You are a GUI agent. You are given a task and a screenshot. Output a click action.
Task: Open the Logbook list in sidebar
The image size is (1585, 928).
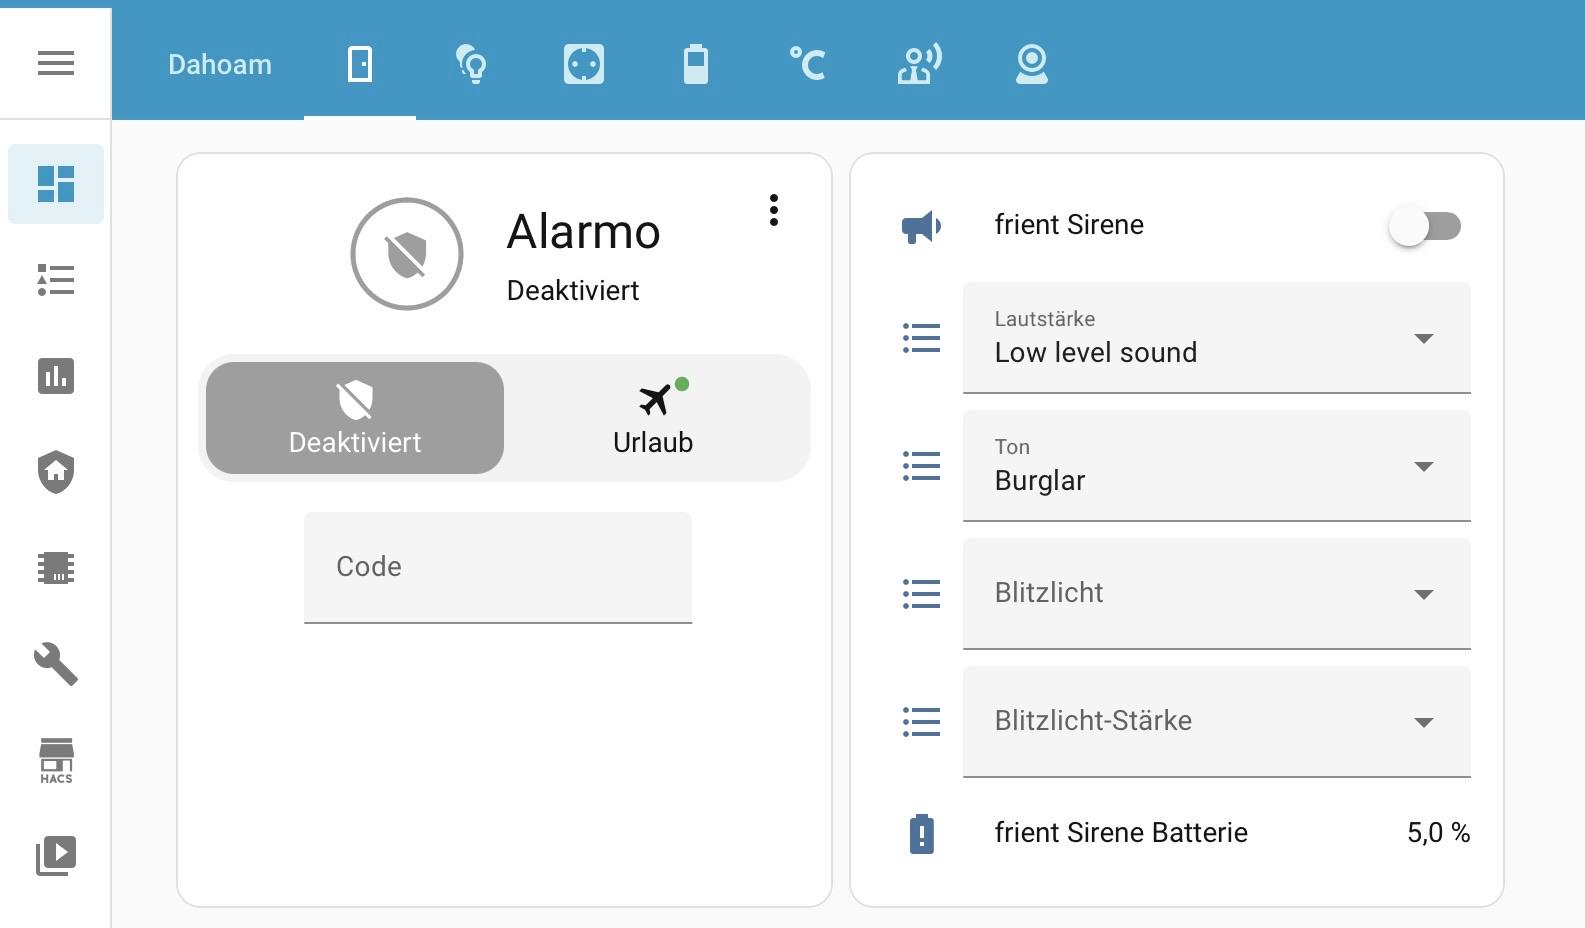[x=56, y=280]
